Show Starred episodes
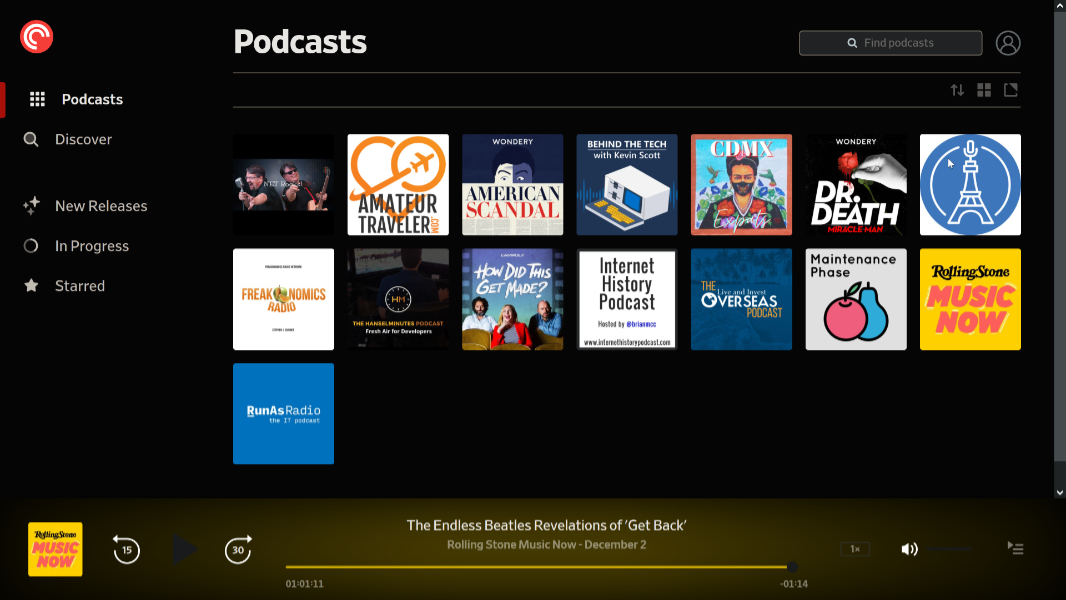This screenshot has width=1066, height=600. (79, 286)
